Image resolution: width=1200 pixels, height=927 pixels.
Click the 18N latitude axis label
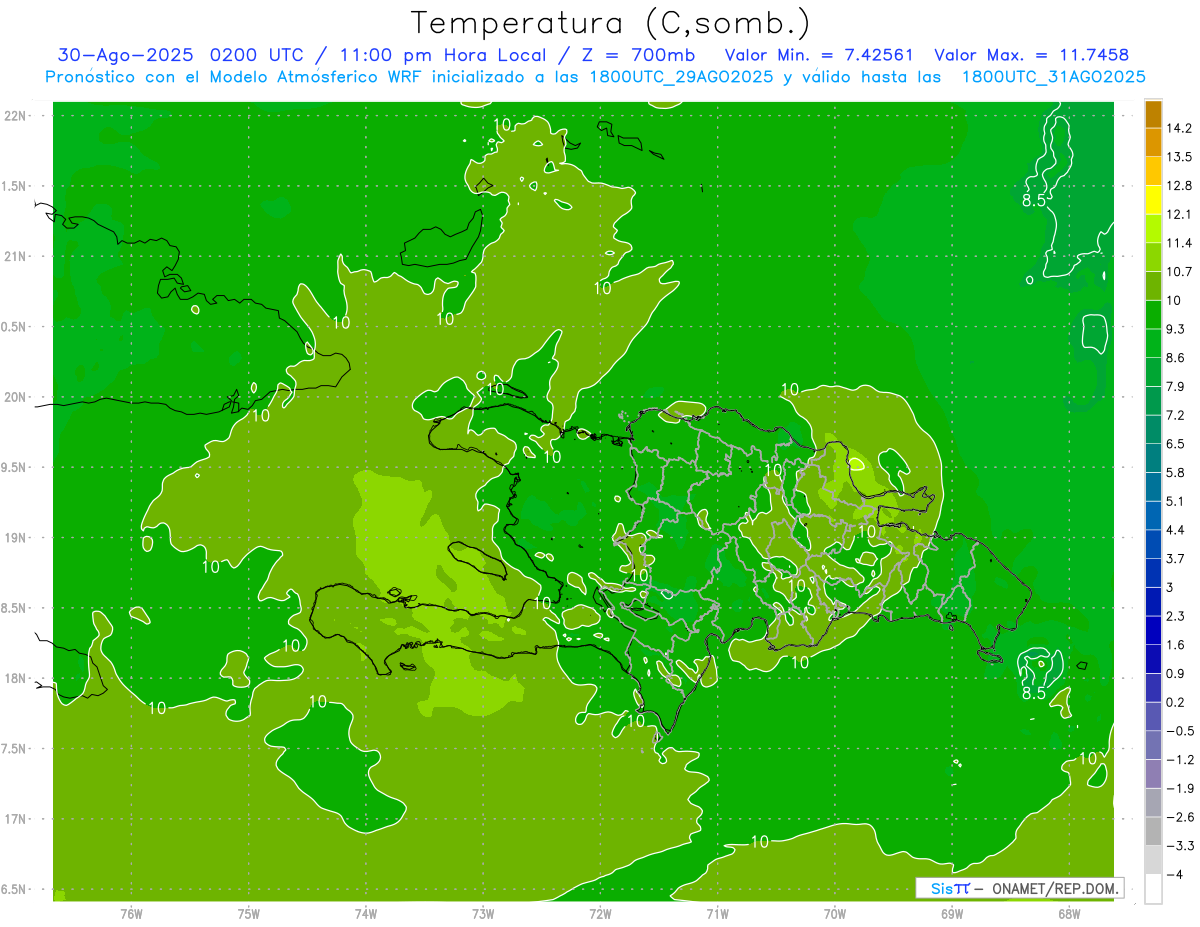[x=14, y=678]
